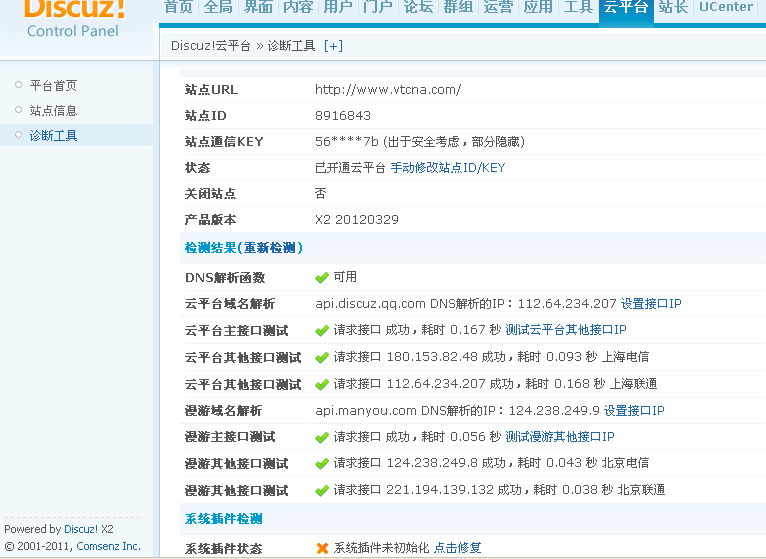Screen dimensions: 766x559
Task: Open the UCenter navigation tab
Action: click(x=726, y=7)
